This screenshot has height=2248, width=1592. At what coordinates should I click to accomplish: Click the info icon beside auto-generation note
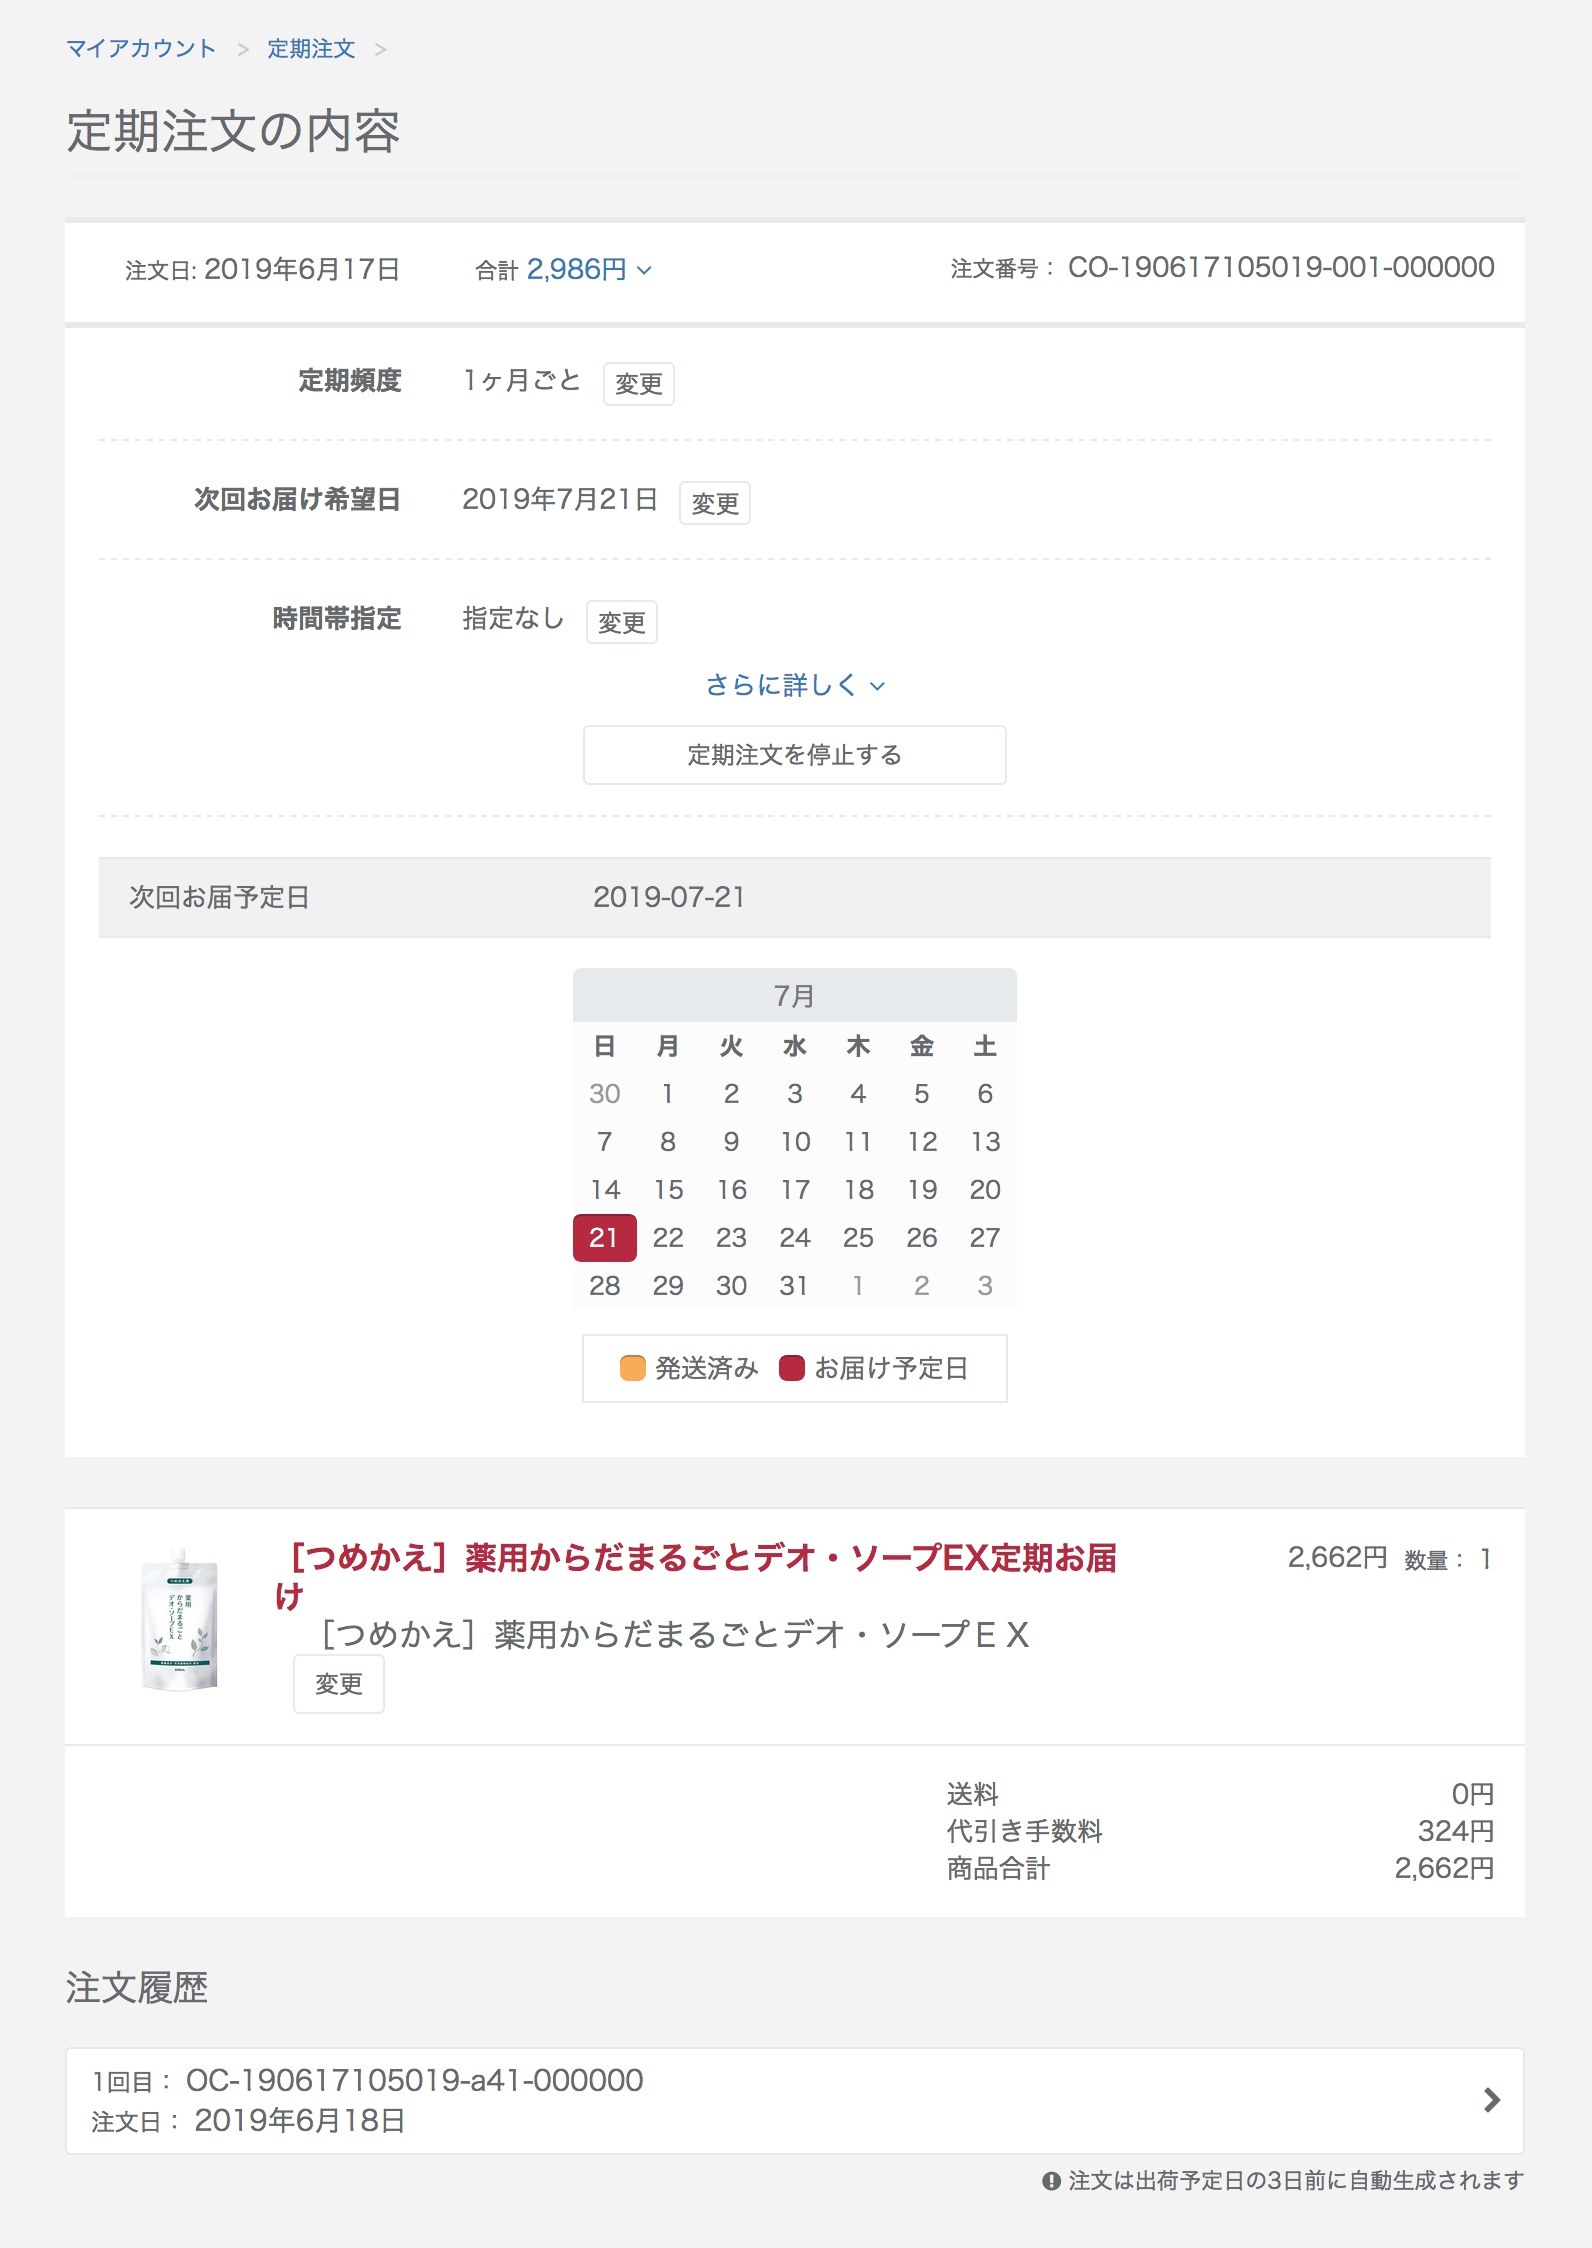[x=1051, y=2181]
